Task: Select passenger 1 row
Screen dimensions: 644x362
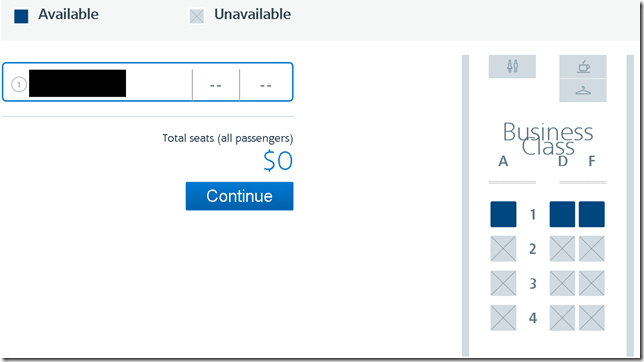Action: tap(147, 82)
